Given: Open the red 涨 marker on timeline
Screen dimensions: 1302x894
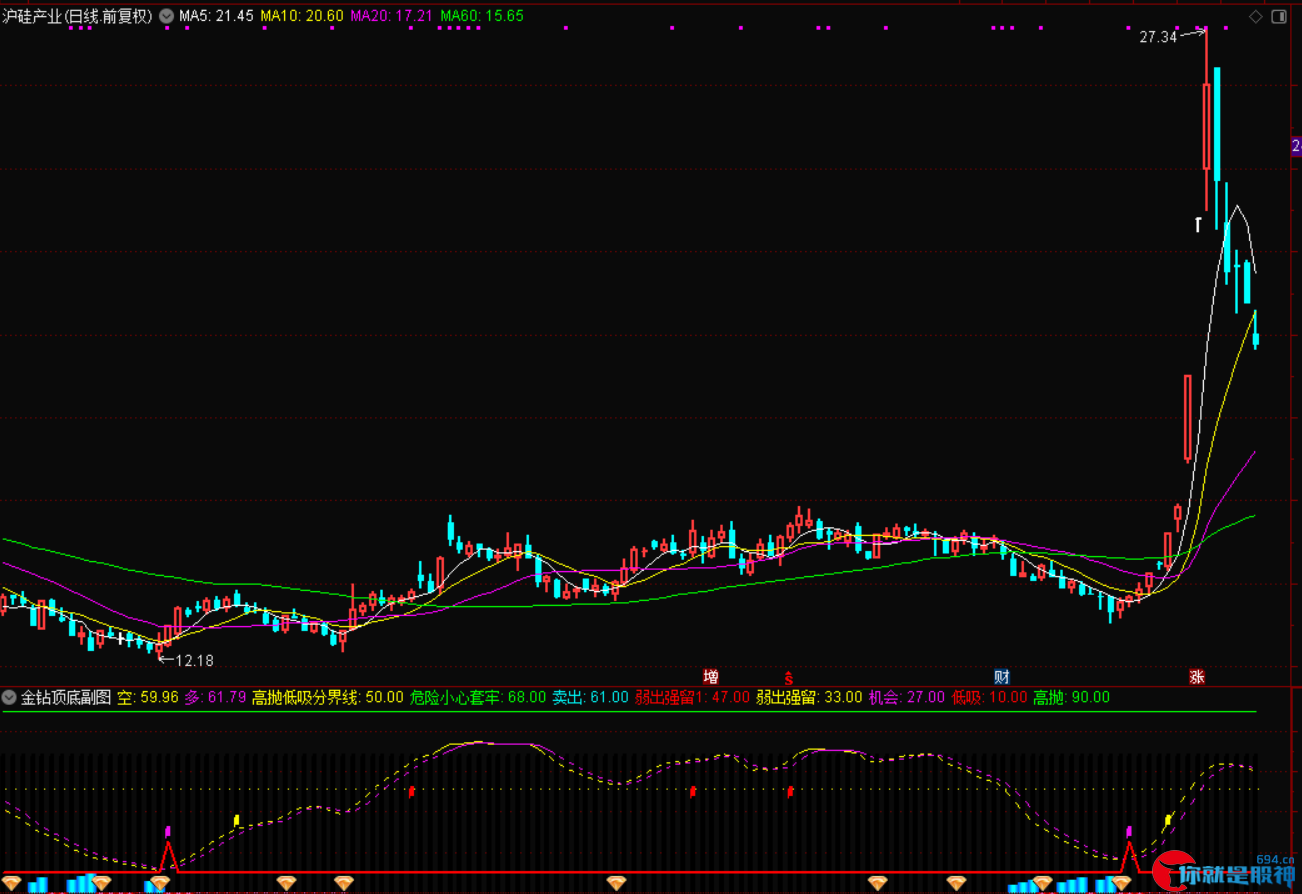Looking at the screenshot, I should tap(1196, 677).
